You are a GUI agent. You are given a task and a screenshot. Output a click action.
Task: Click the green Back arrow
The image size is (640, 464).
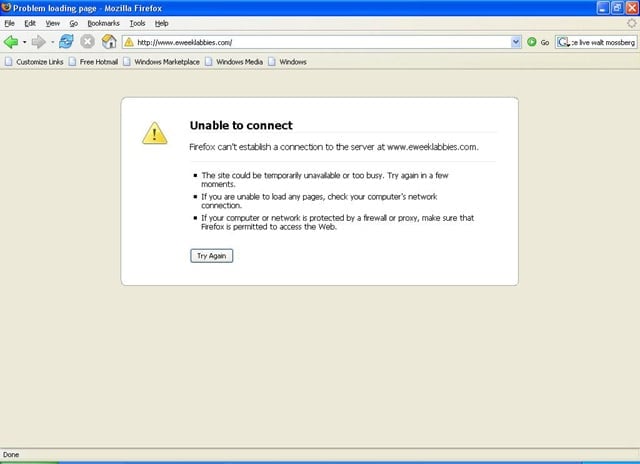11,42
